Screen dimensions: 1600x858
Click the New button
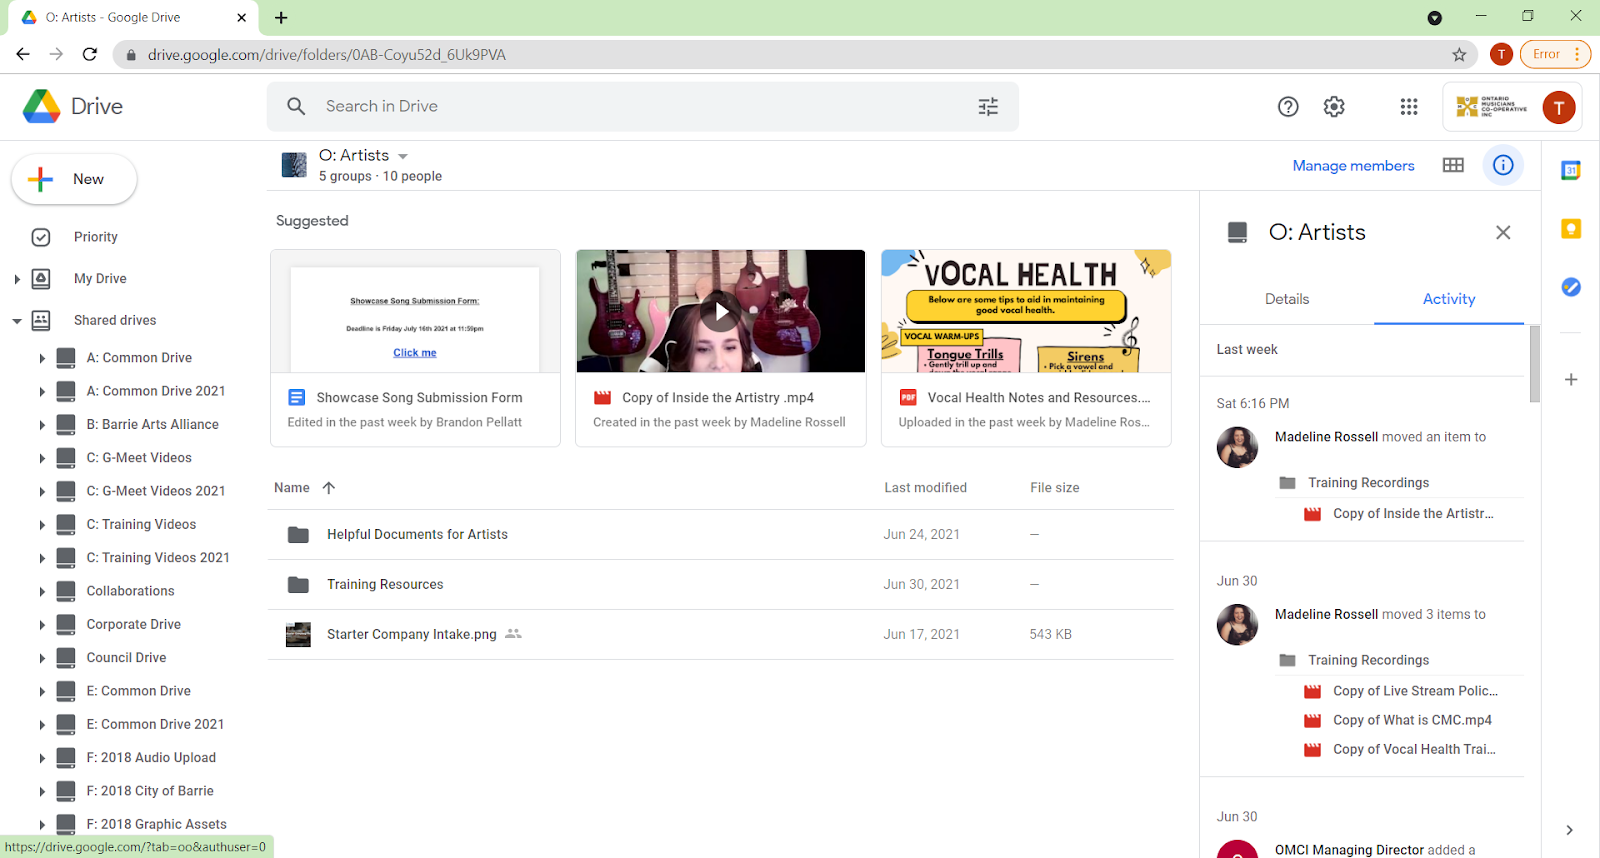point(74,179)
